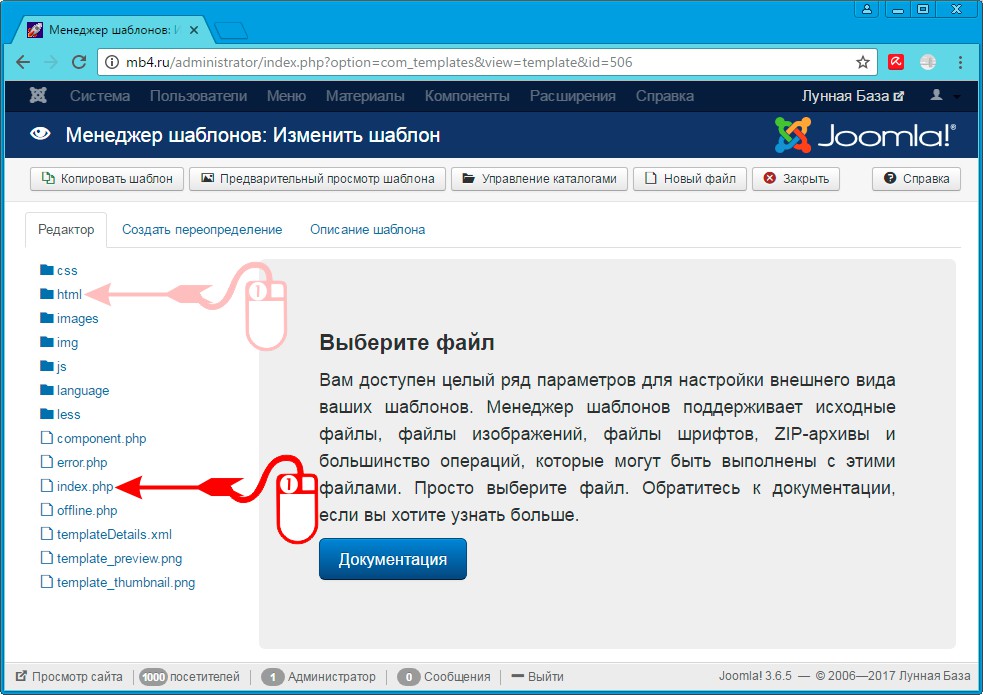Switch to Создать переопределение tab
Viewport: 983px width, 695px height.
coord(202,229)
